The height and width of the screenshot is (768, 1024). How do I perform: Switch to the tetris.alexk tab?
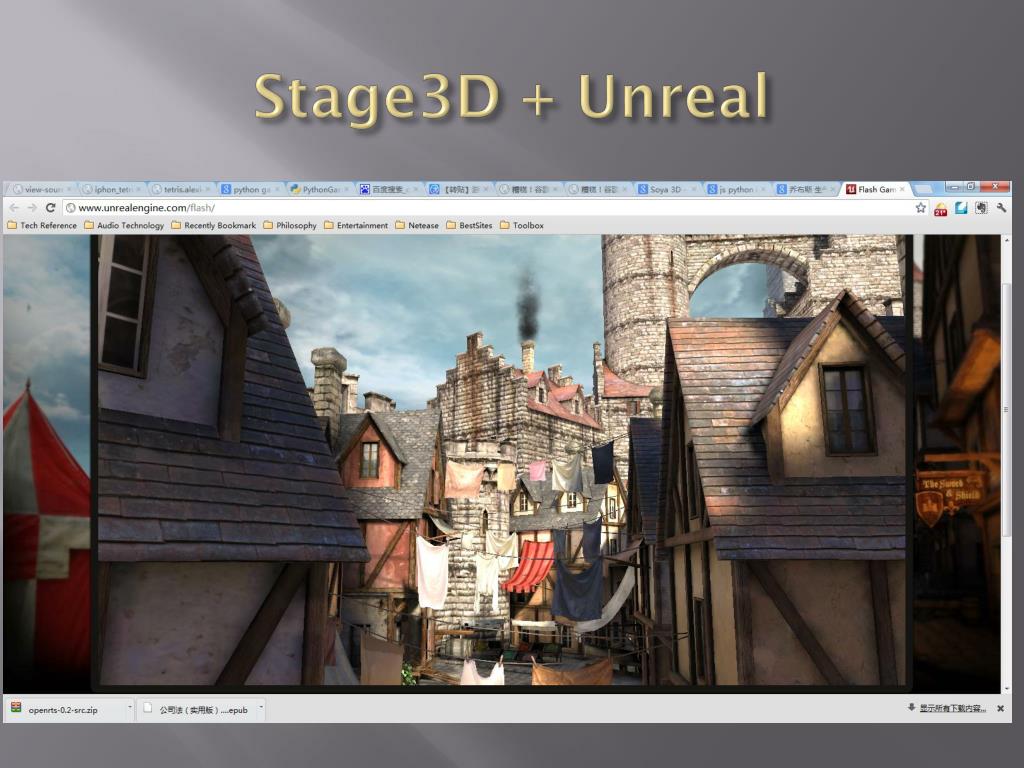(x=180, y=189)
